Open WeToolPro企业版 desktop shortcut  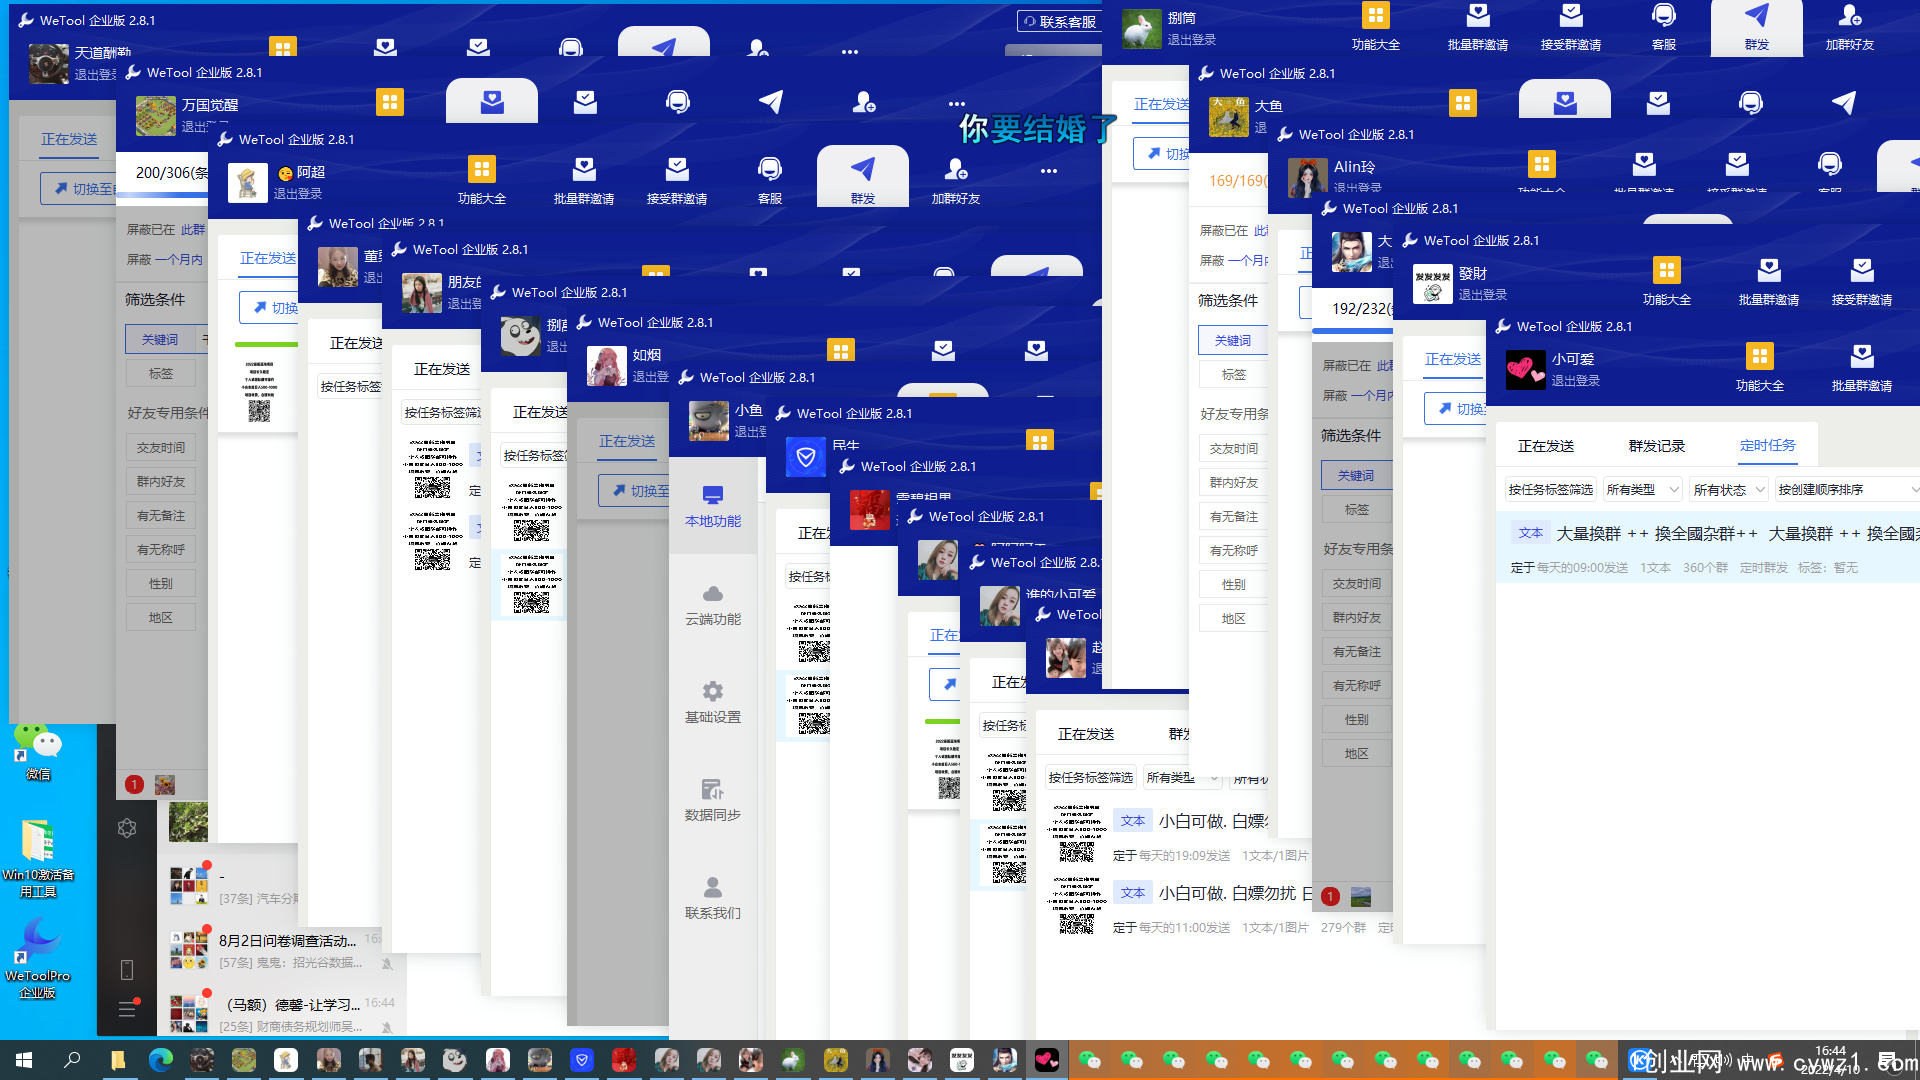[x=38, y=960]
